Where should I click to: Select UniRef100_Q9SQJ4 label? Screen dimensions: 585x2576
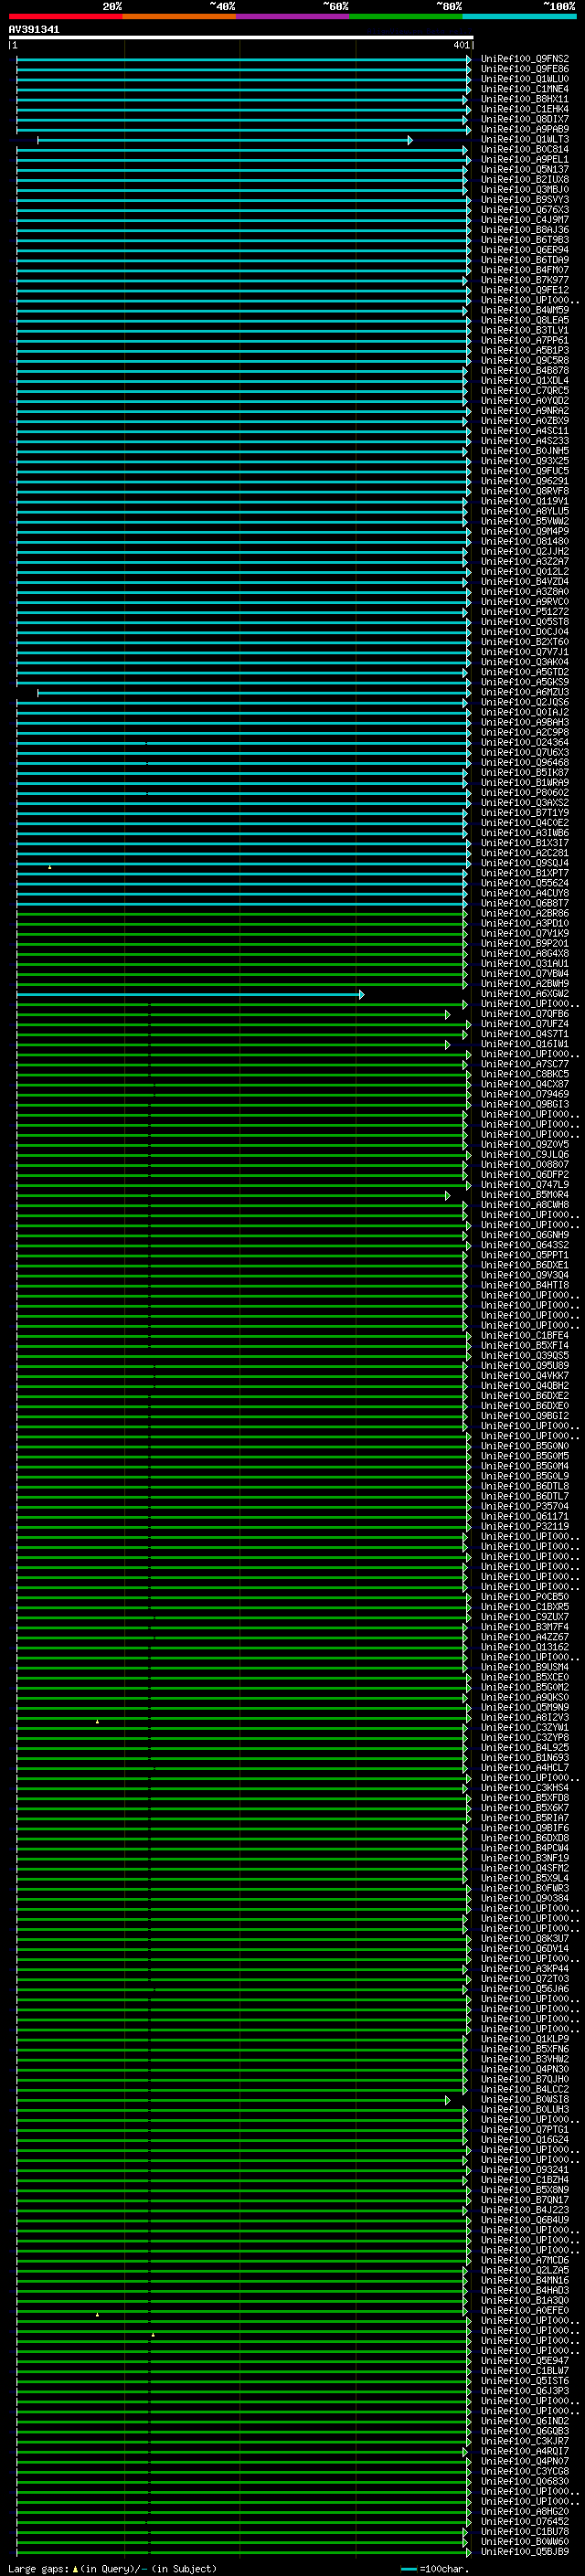coord(525,863)
